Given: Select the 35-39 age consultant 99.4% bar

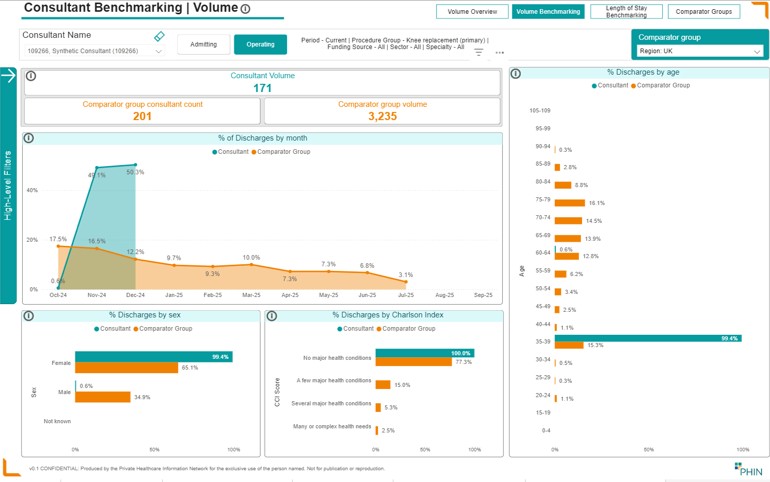Looking at the screenshot, I should point(648,338).
